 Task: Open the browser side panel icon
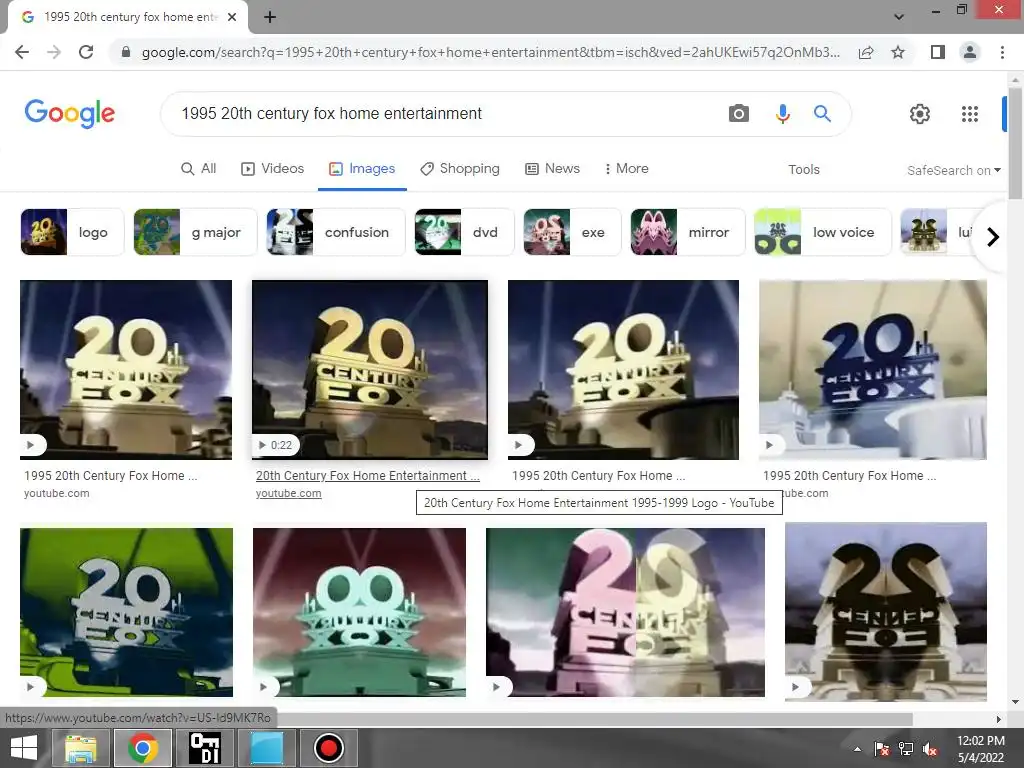(938, 52)
